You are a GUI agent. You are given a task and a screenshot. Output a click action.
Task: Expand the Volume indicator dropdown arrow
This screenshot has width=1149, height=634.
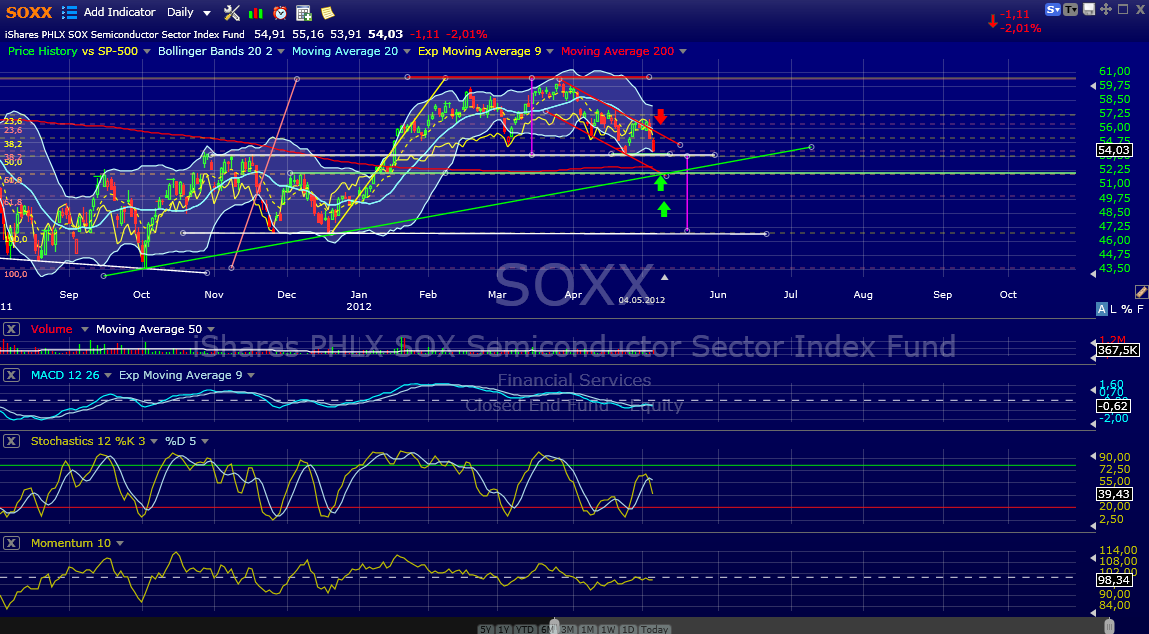pyautogui.click(x=84, y=330)
